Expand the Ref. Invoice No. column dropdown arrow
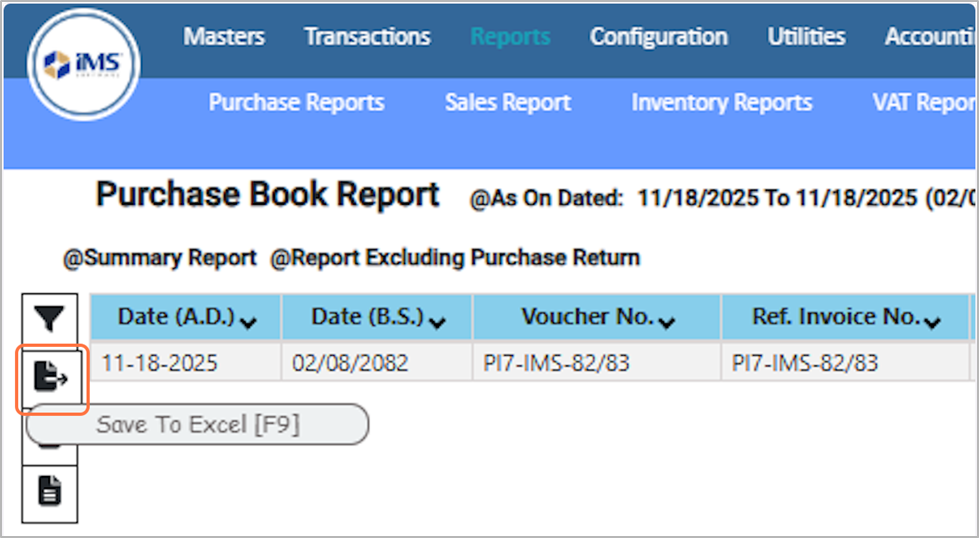 point(933,321)
